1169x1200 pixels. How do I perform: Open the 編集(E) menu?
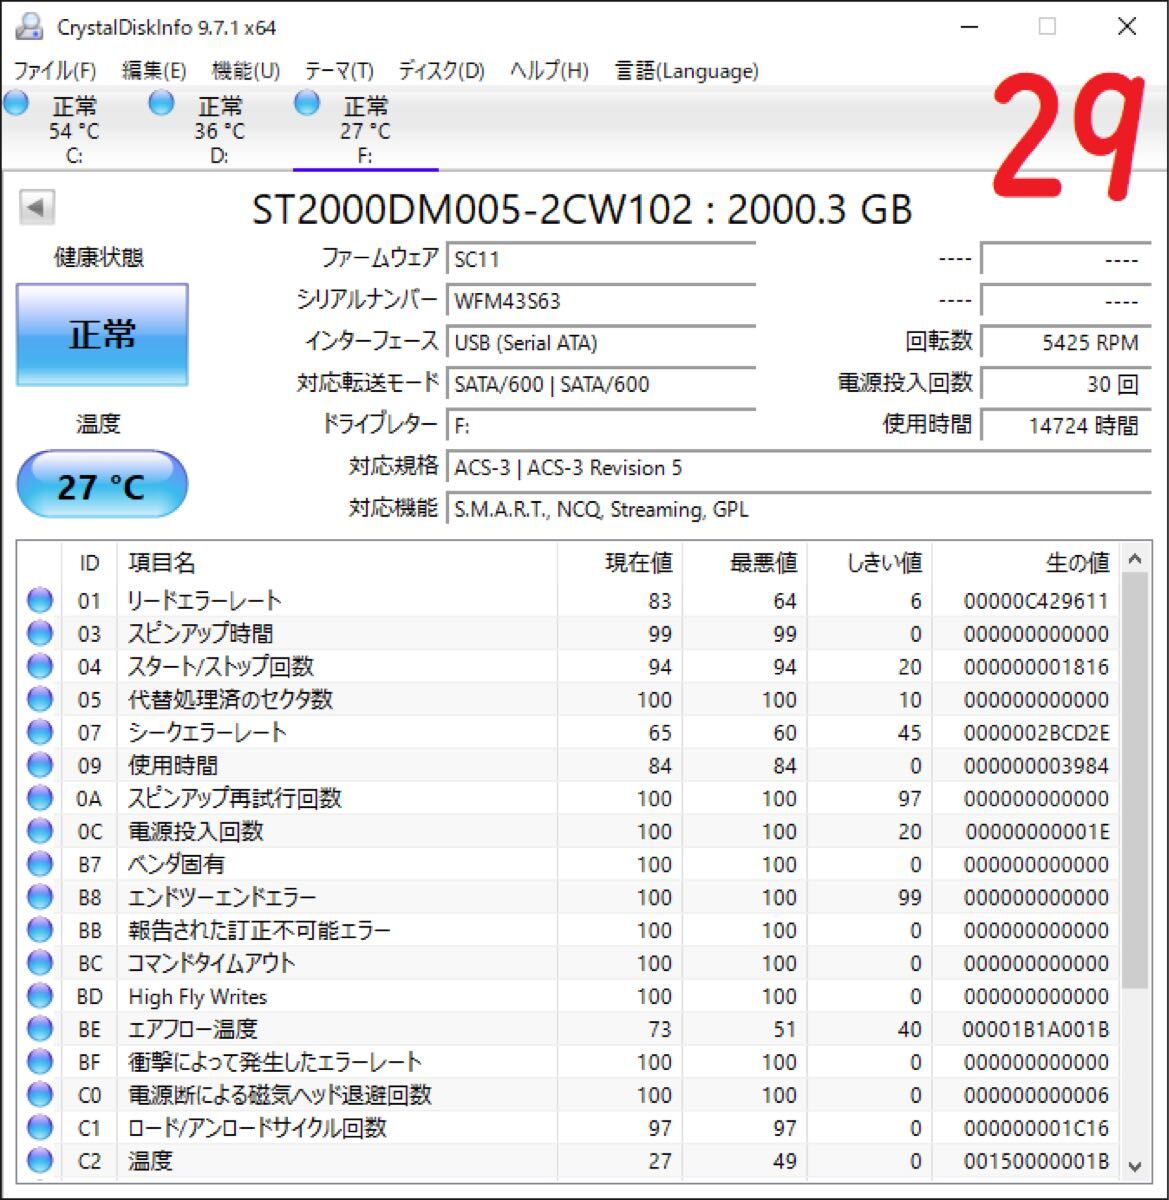[154, 71]
